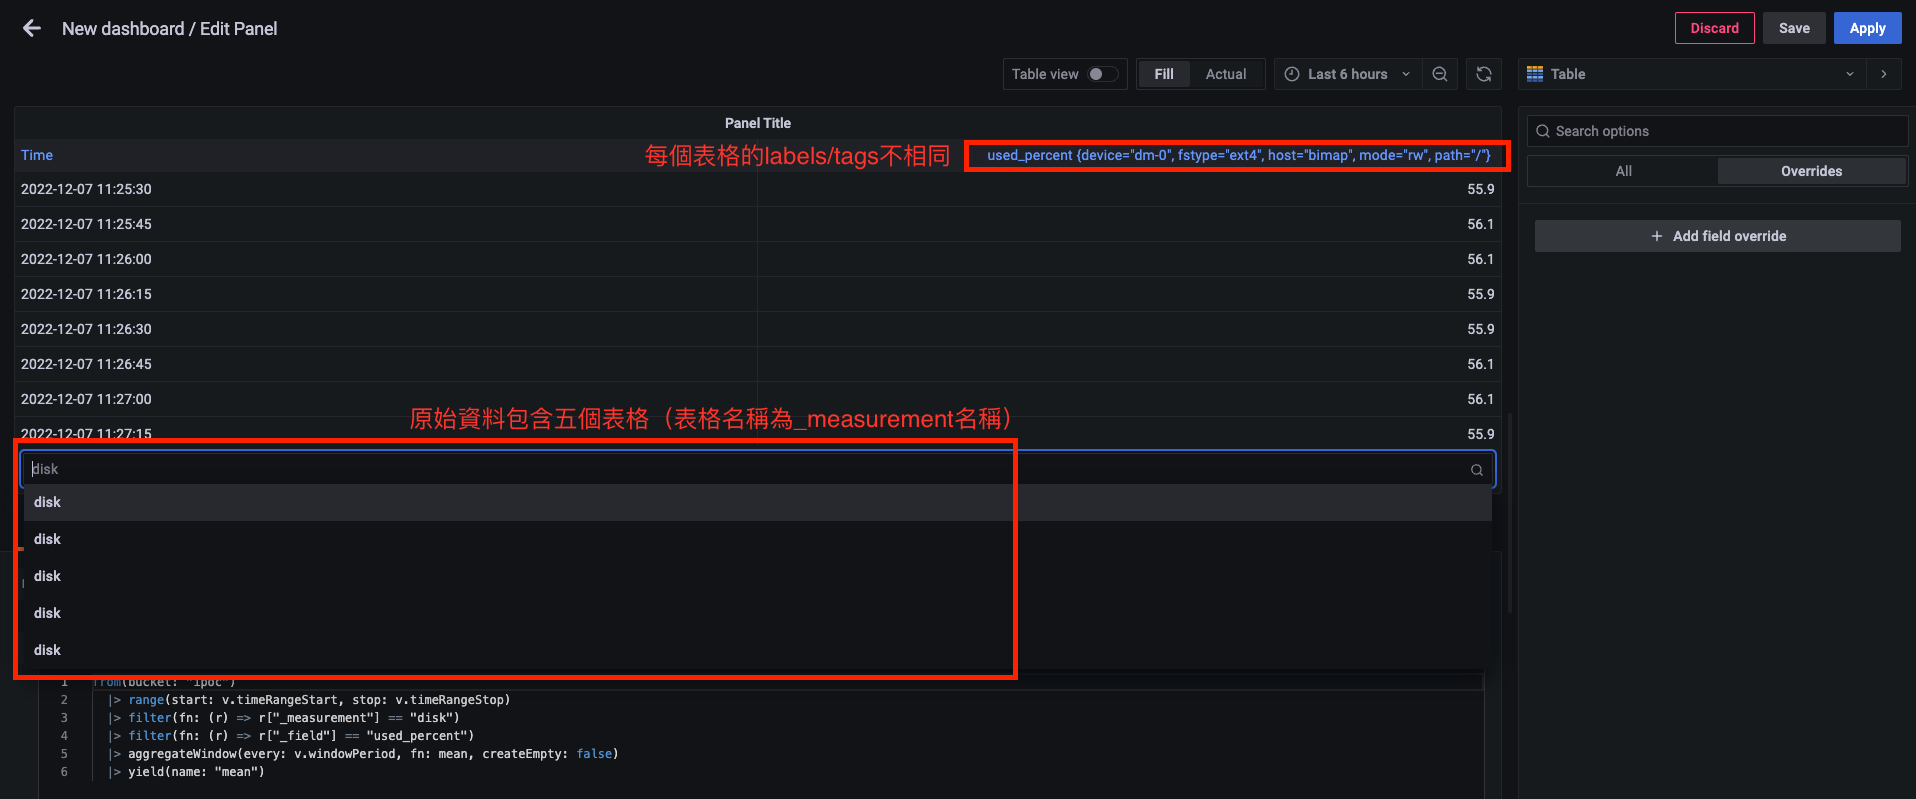
Task: Select the row 2022-12-07 11:27:00
Action: coord(757,399)
